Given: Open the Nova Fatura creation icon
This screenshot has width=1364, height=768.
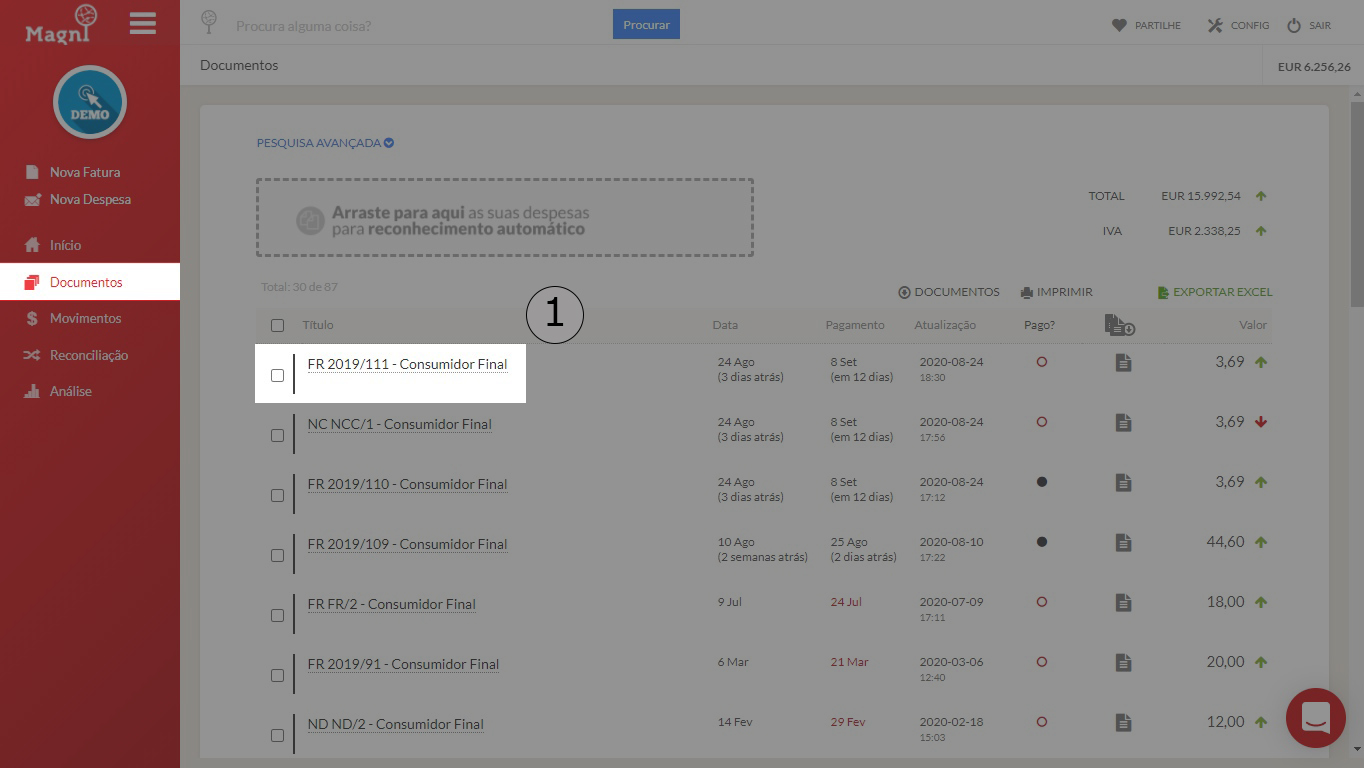Looking at the screenshot, I should [32, 171].
